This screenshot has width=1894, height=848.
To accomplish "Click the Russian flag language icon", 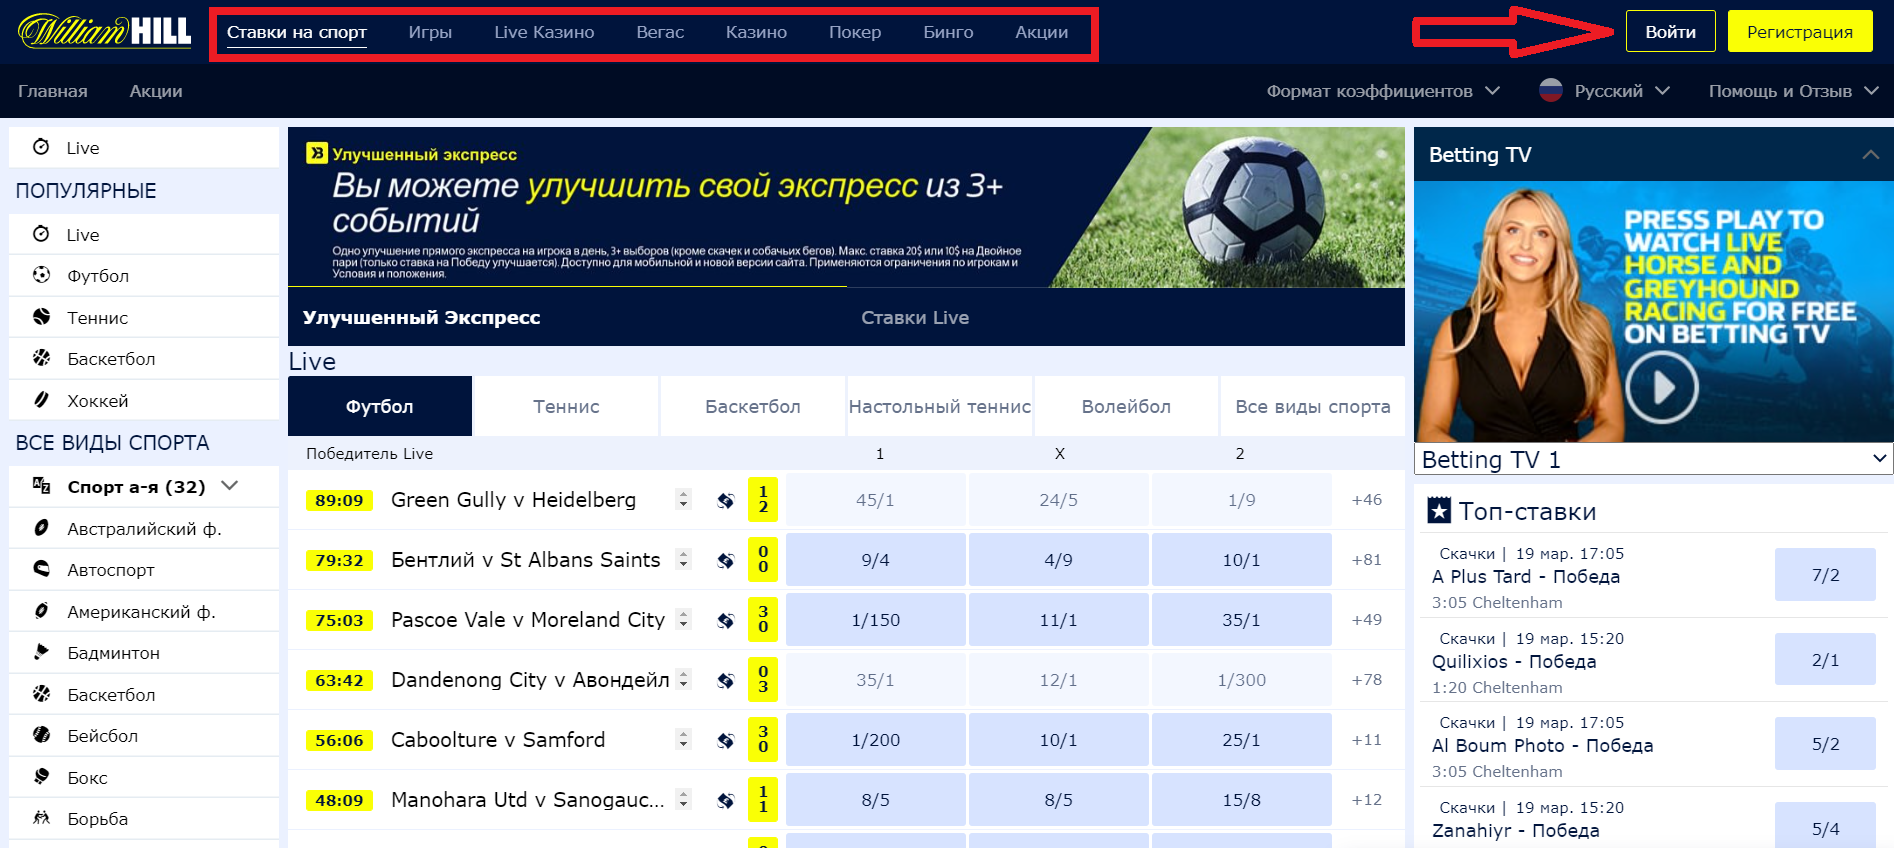I will 1550,91.
